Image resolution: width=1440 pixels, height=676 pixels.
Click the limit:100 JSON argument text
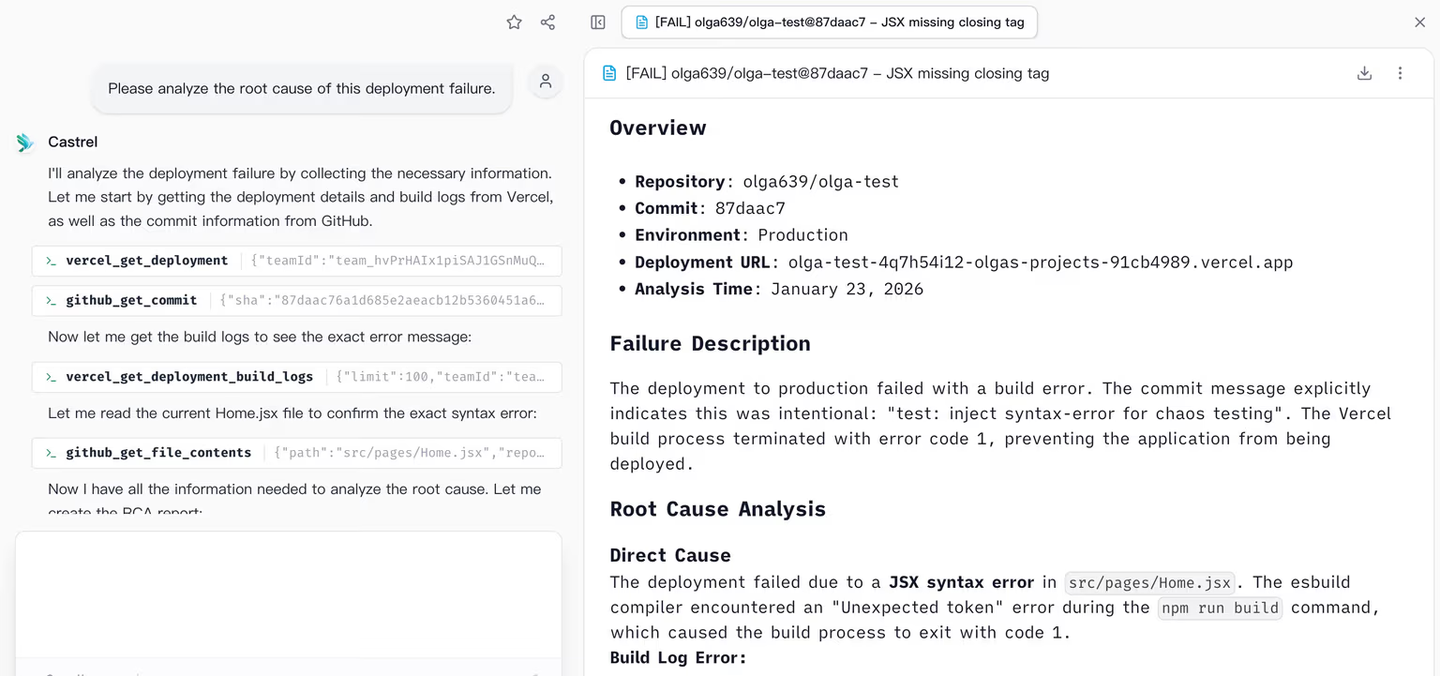click(440, 377)
